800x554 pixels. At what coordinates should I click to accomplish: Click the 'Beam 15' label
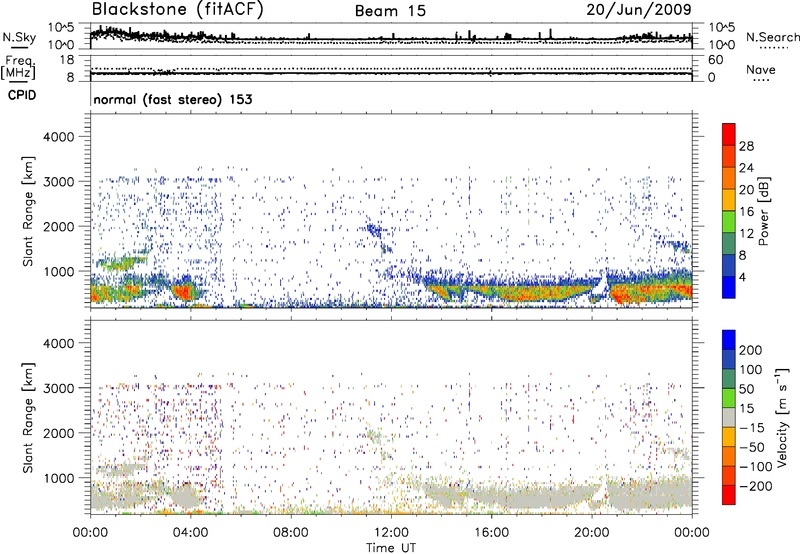[x=390, y=11]
